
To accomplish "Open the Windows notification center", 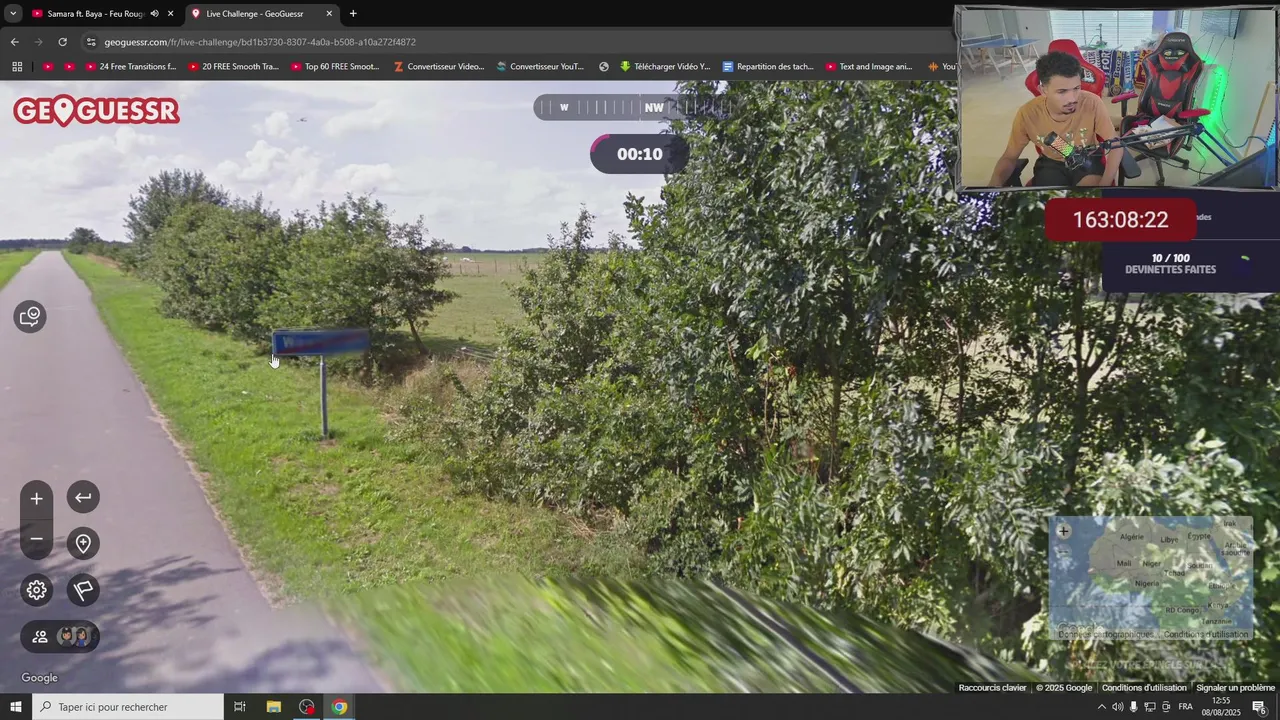I will point(1260,707).
